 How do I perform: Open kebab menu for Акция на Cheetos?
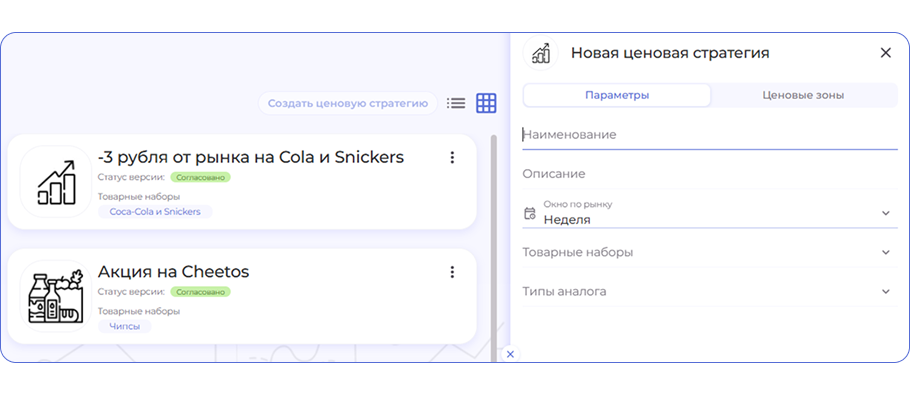point(452,272)
